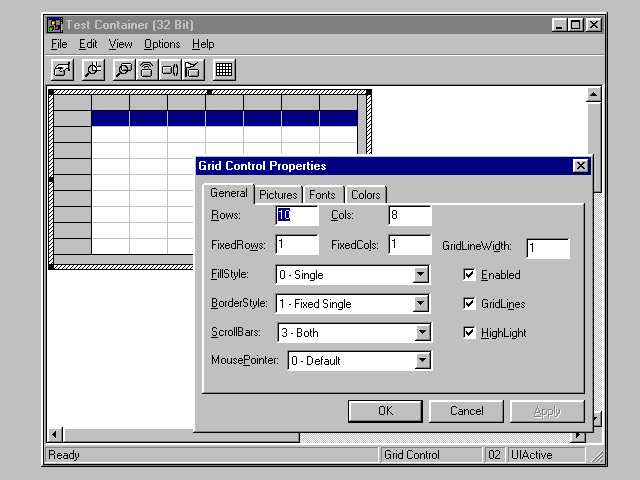Viewport: 640px width, 480px height.
Task: Open the FillStyle dropdown
Action: (422, 275)
